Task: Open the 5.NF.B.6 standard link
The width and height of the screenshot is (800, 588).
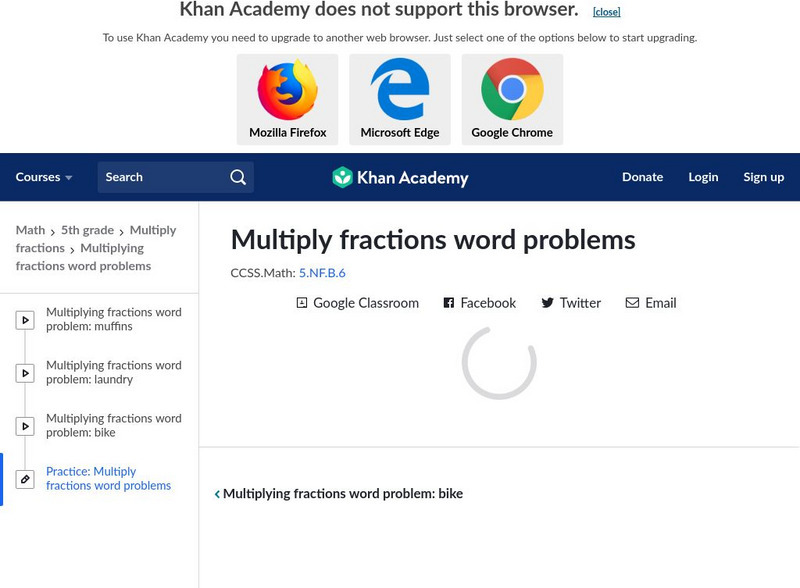Action: (x=322, y=272)
